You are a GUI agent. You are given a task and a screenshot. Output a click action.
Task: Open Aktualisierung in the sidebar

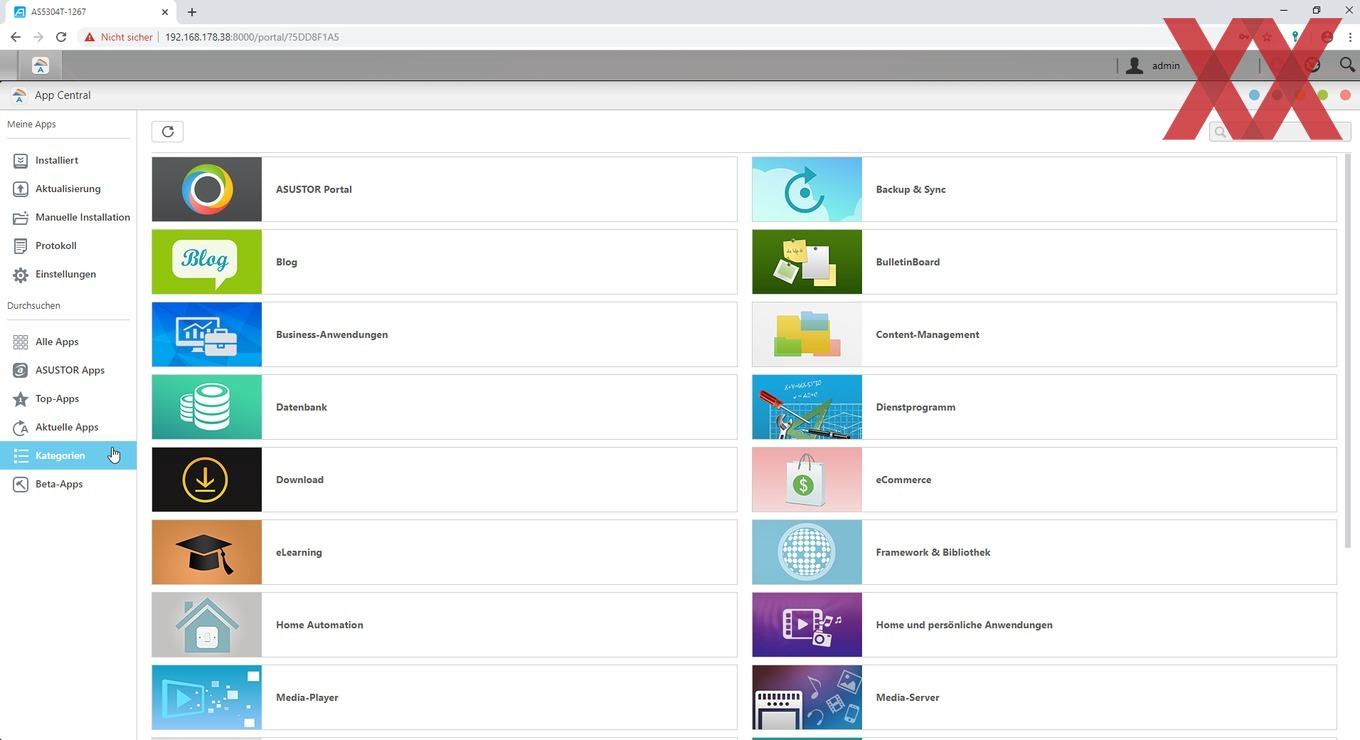tap(68, 188)
